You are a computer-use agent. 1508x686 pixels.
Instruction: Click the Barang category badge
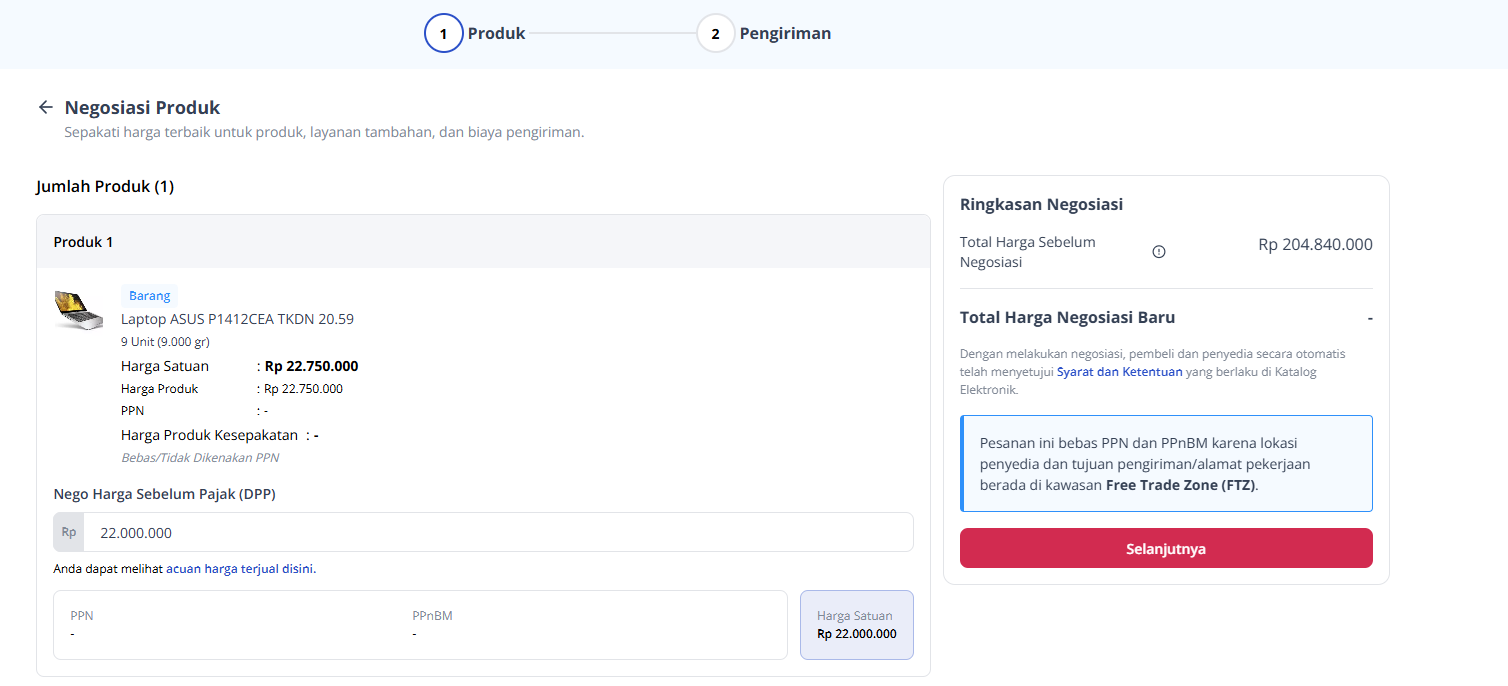149,296
